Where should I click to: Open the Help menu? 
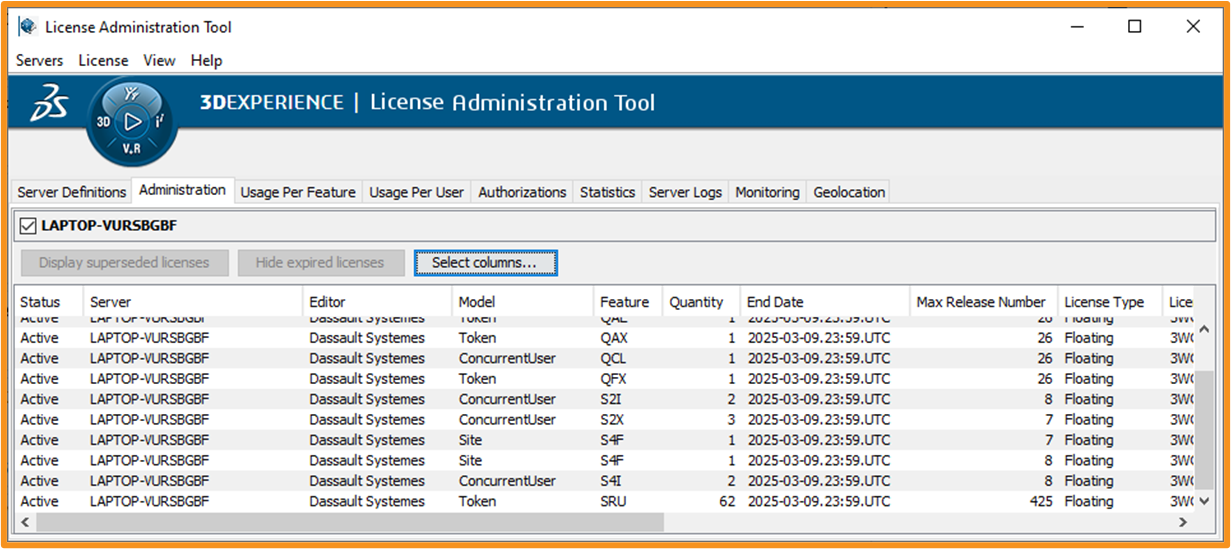[206, 61]
